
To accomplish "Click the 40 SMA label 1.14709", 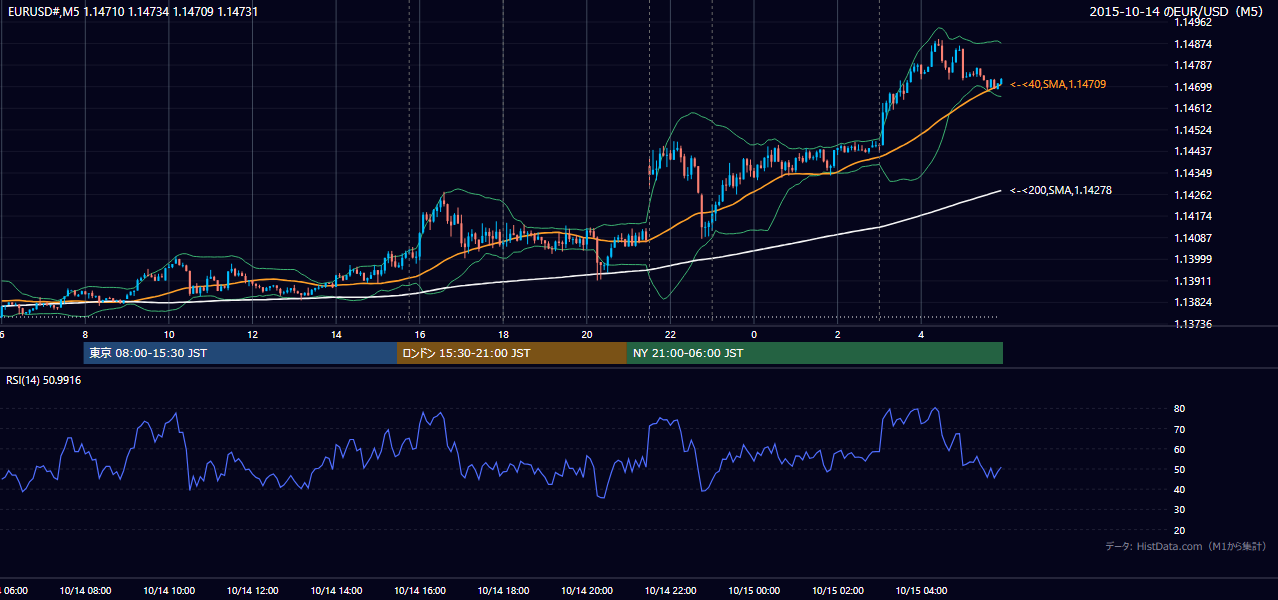I will click(1058, 85).
